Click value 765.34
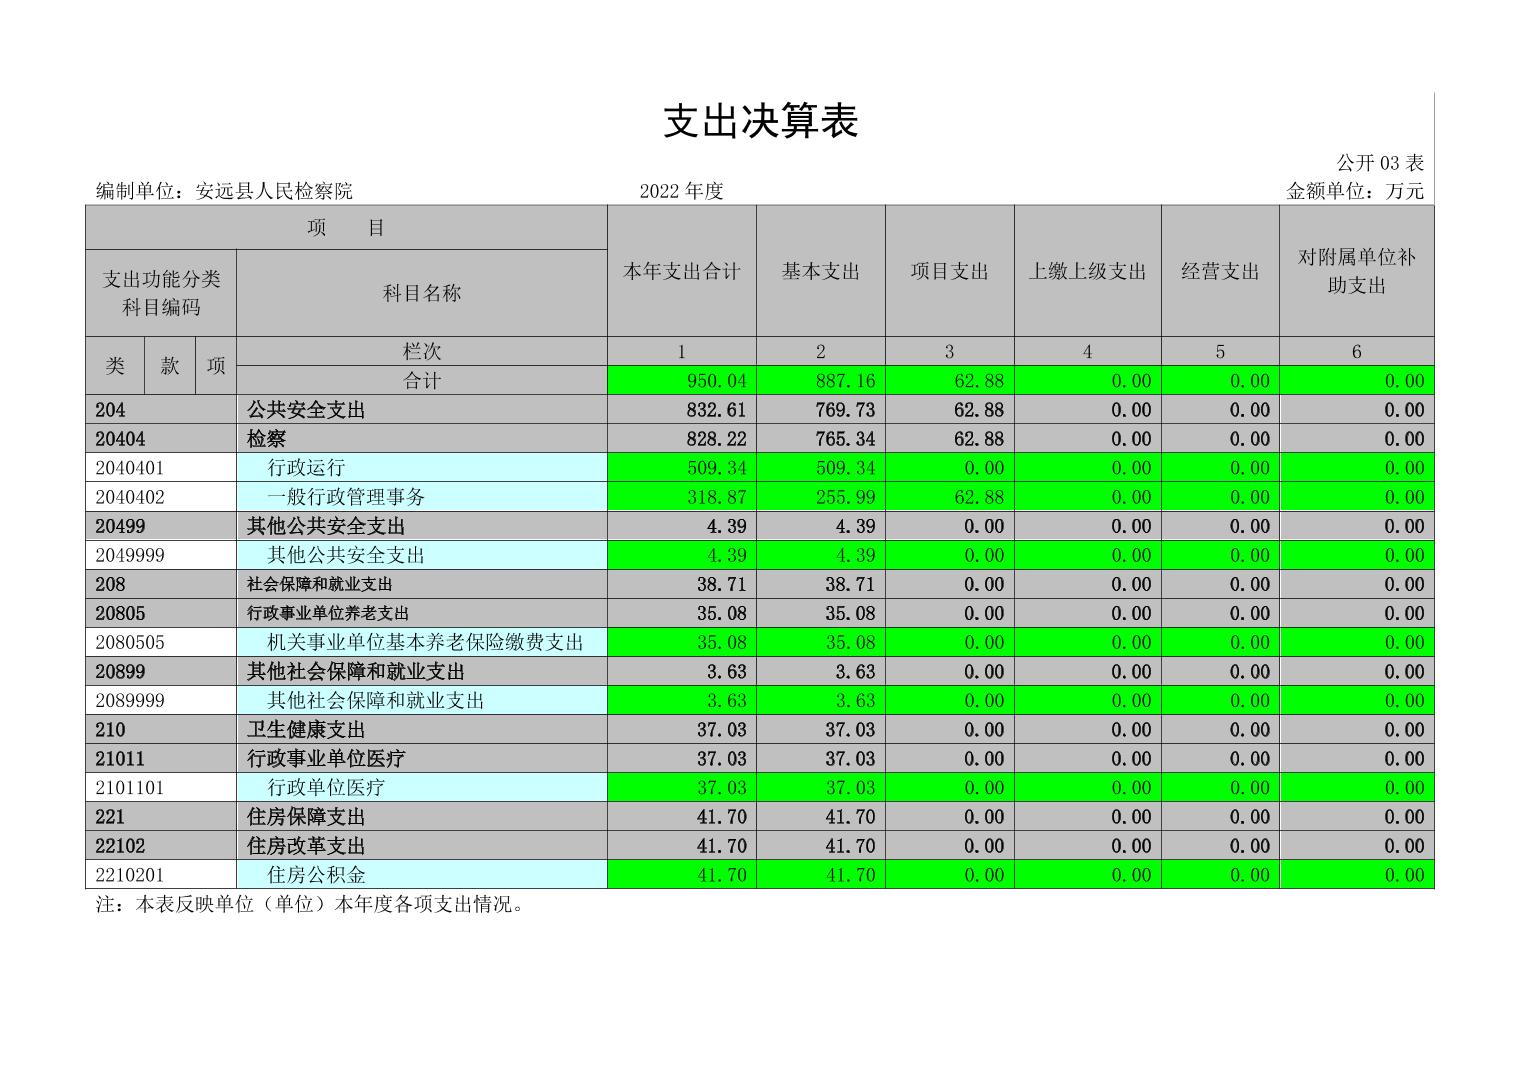The width and height of the screenshot is (1520, 1074). click(821, 439)
